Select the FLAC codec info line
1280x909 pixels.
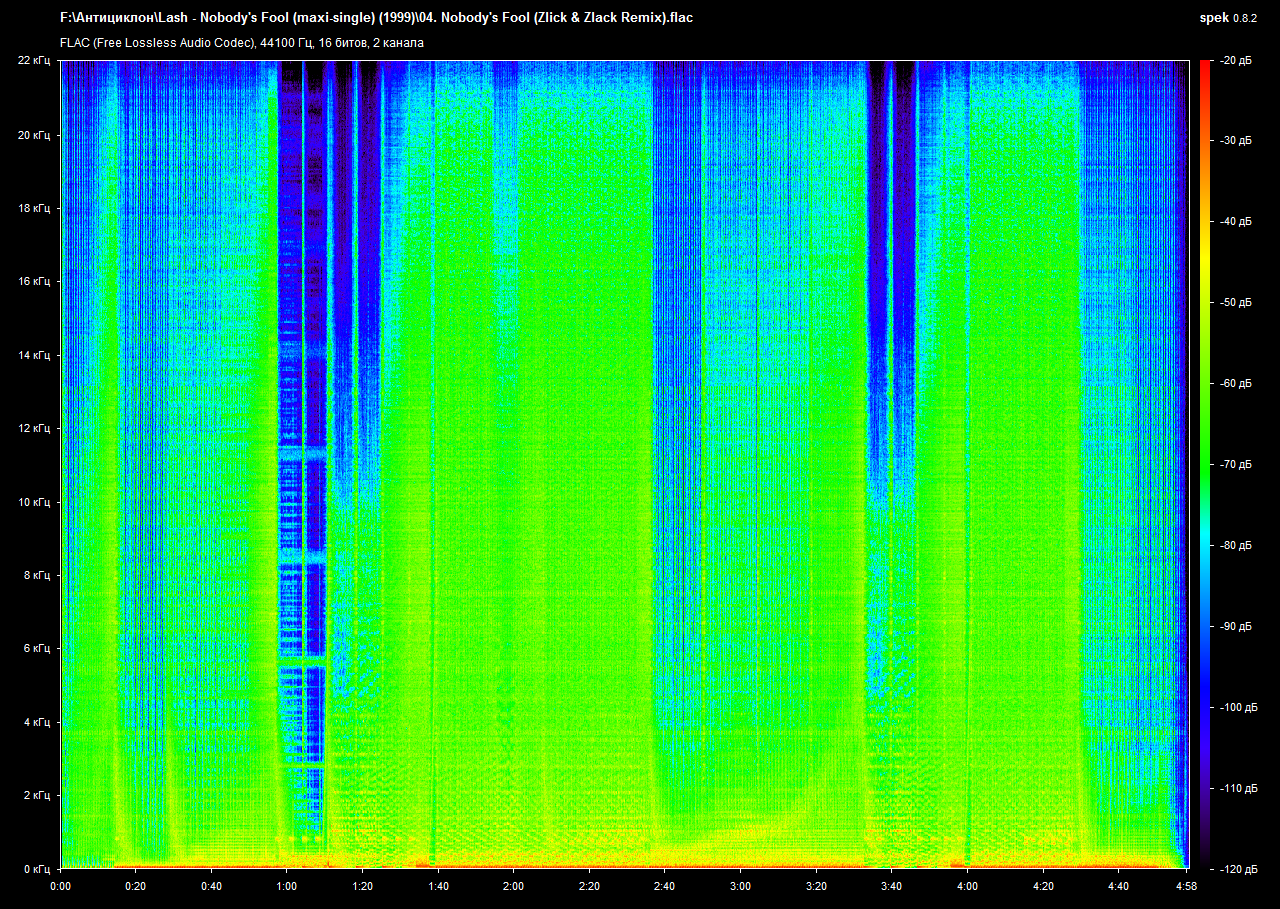tap(242, 43)
